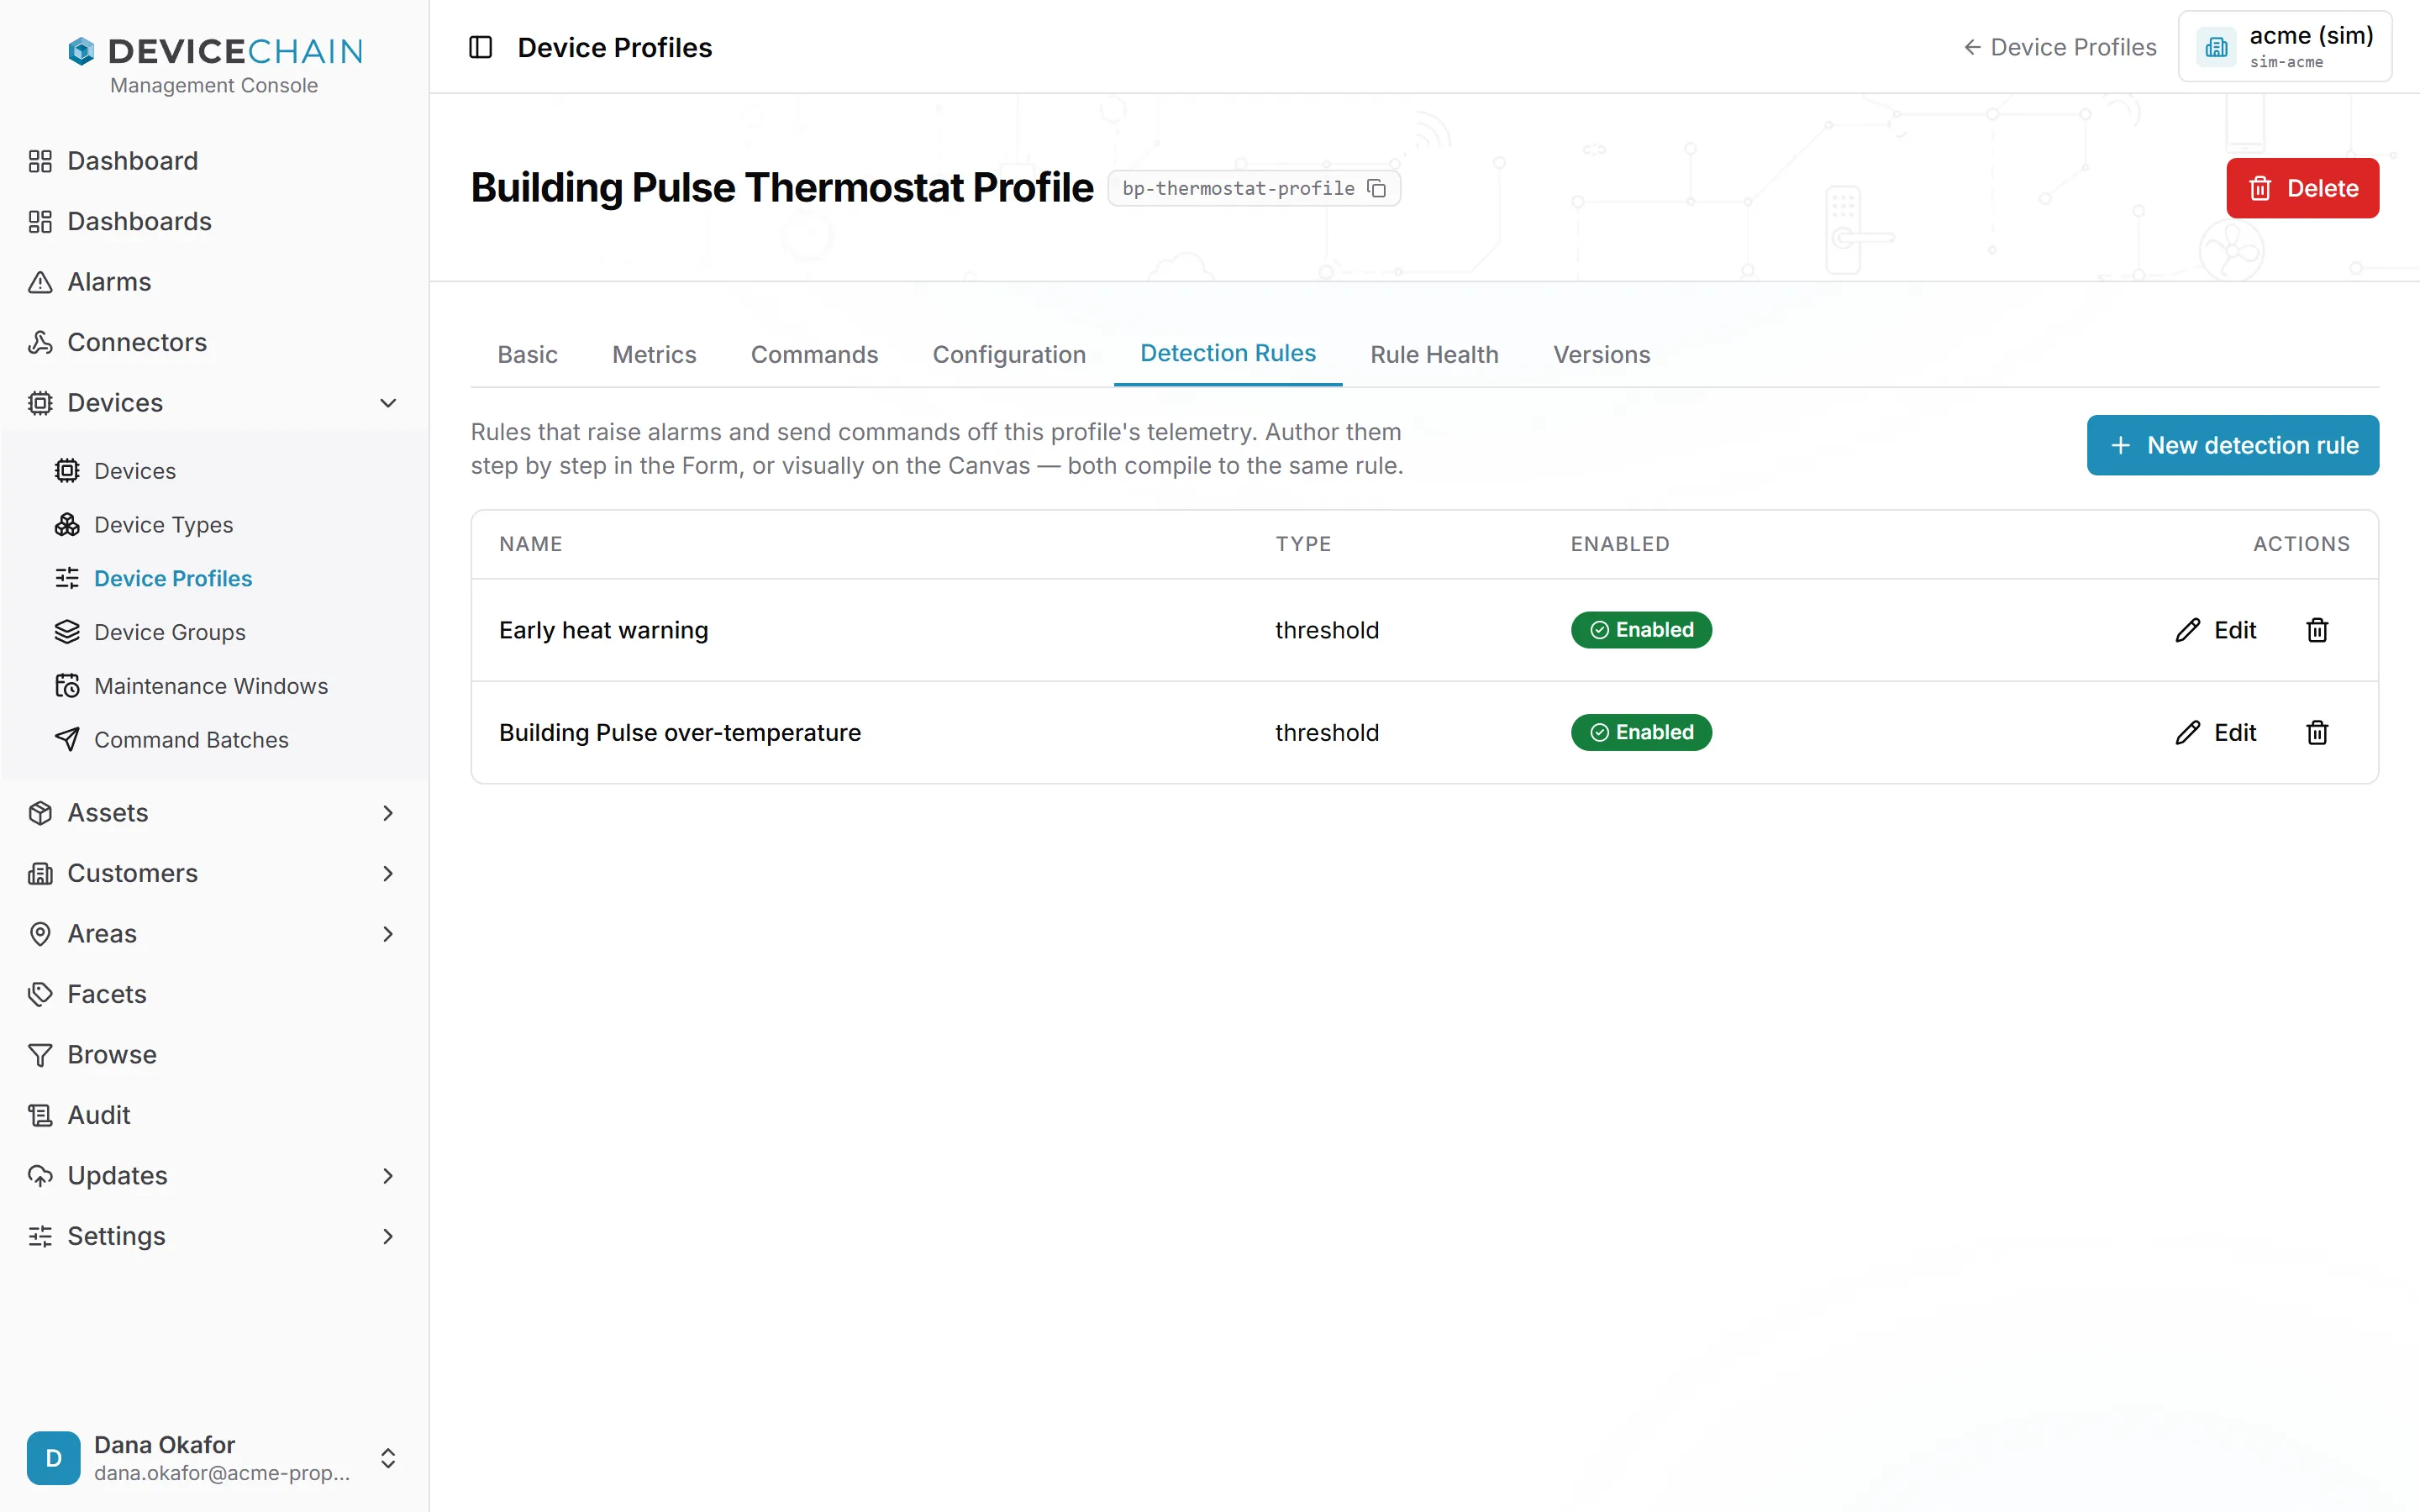The image size is (2420, 1512).
Task: Open Dashboards in the sidebar
Action: point(139,221)
